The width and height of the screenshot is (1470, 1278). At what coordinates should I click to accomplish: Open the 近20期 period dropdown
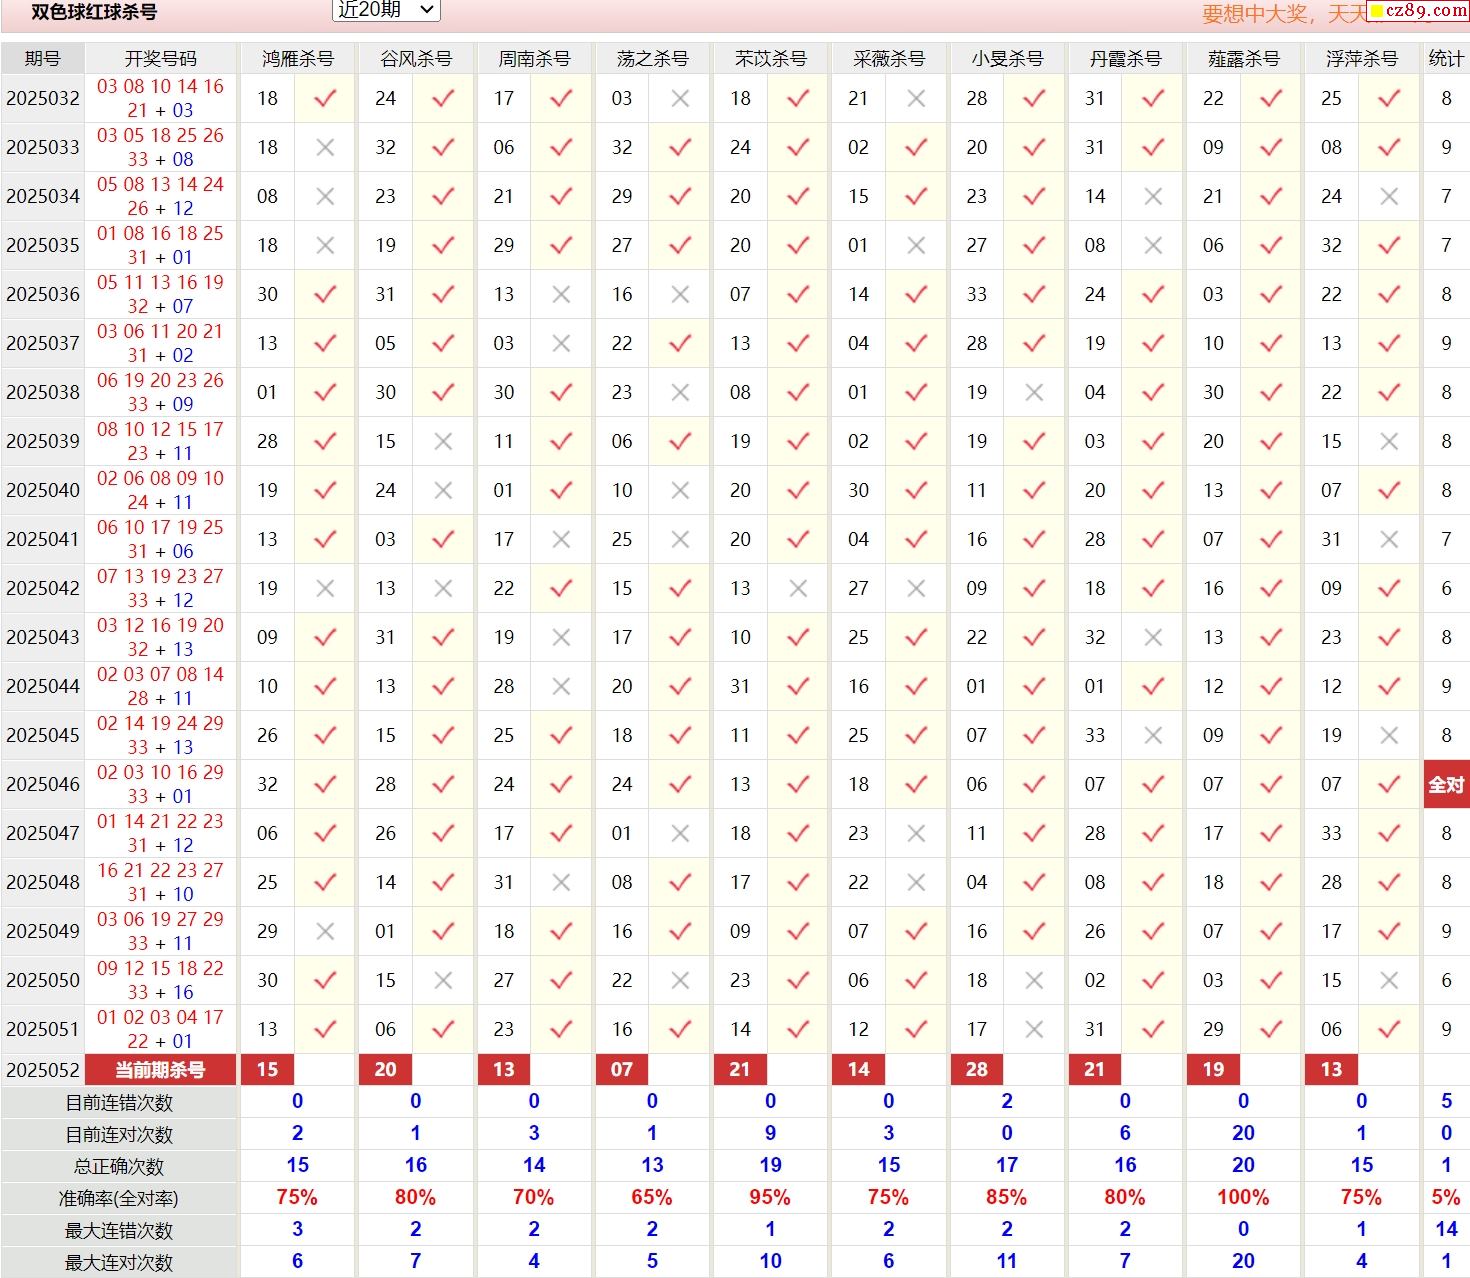pos(385,10)
